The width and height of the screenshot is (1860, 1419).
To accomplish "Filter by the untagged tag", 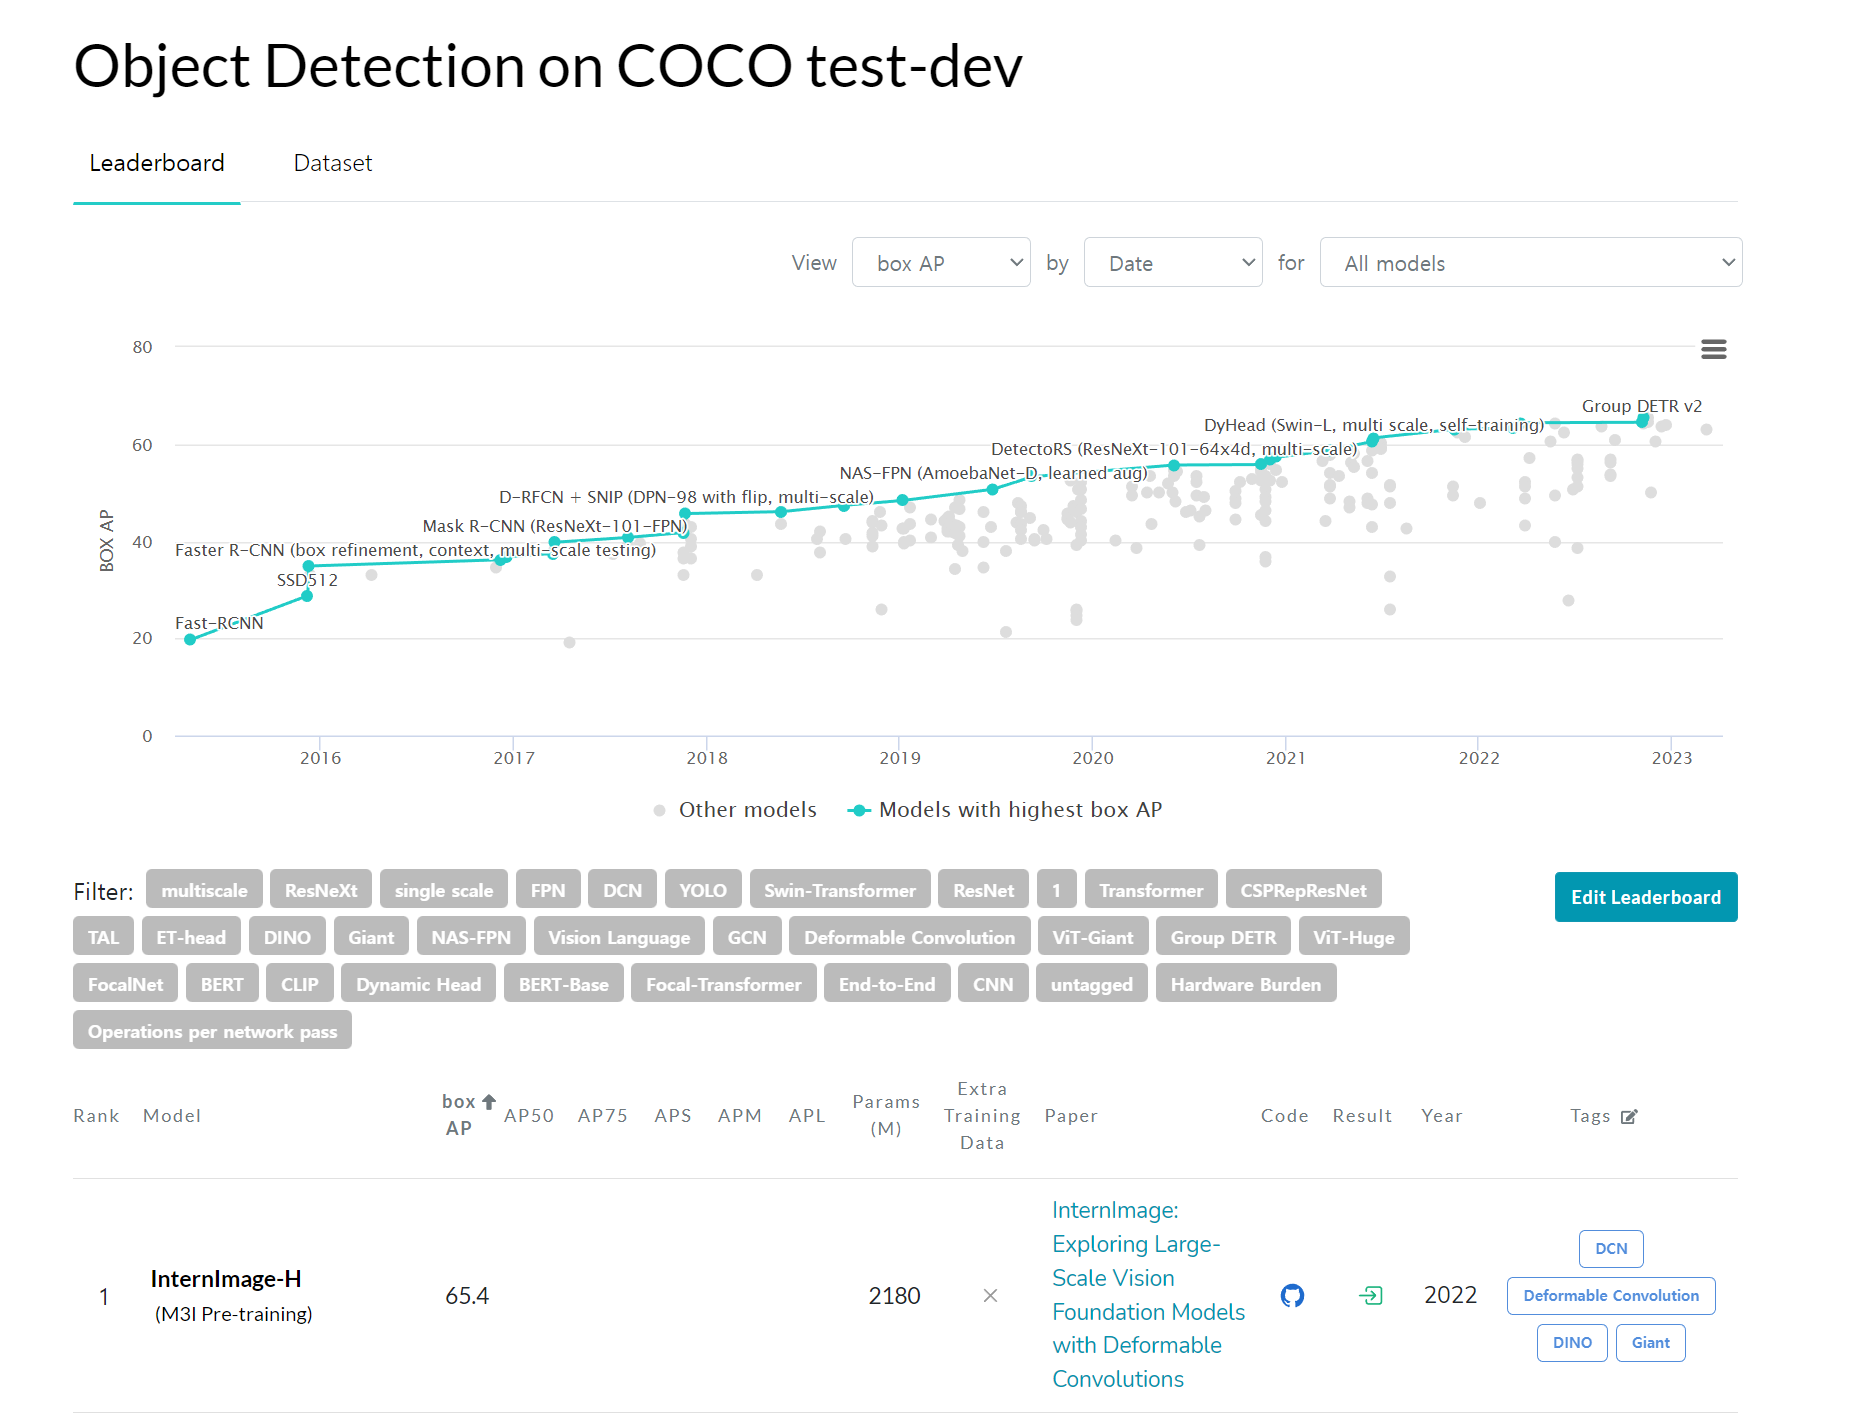I will 1092,984.
